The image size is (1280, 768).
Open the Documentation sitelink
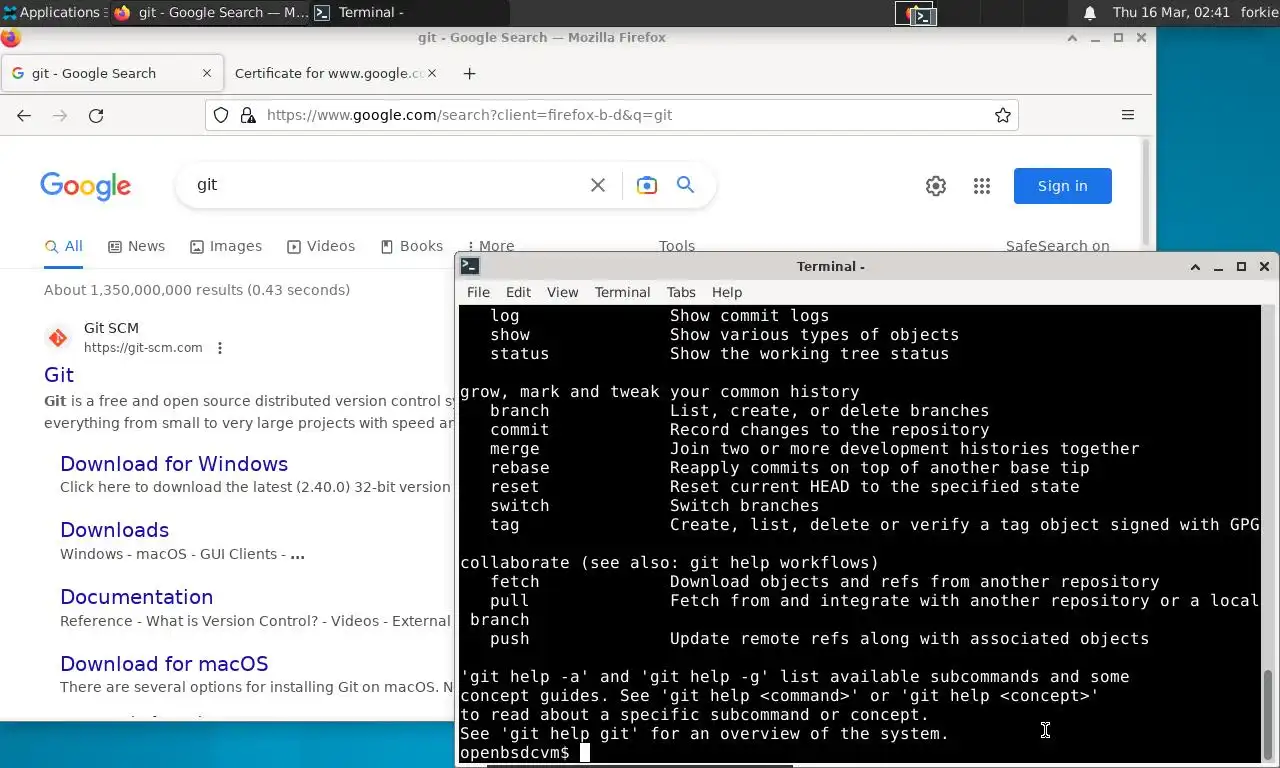tap(137, 597)
